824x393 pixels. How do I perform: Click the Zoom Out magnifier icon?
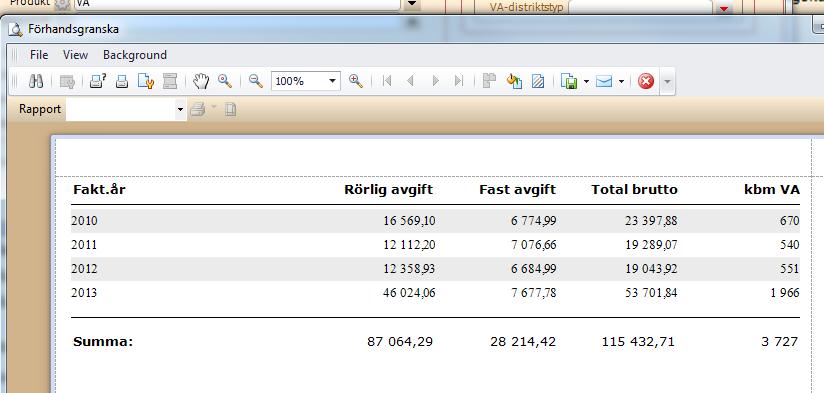[x=255, y=81]
